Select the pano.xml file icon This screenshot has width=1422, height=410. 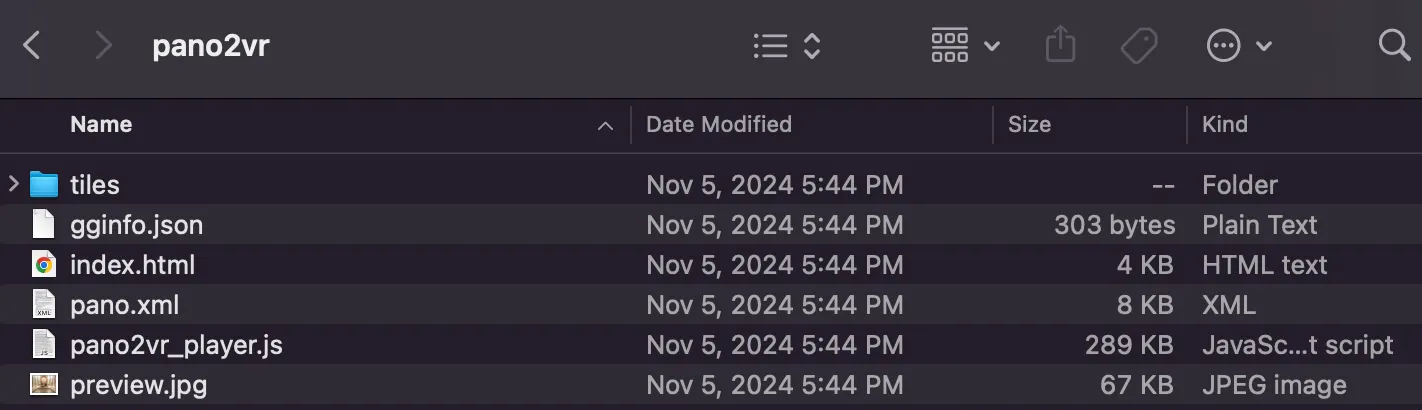[44, 305]
